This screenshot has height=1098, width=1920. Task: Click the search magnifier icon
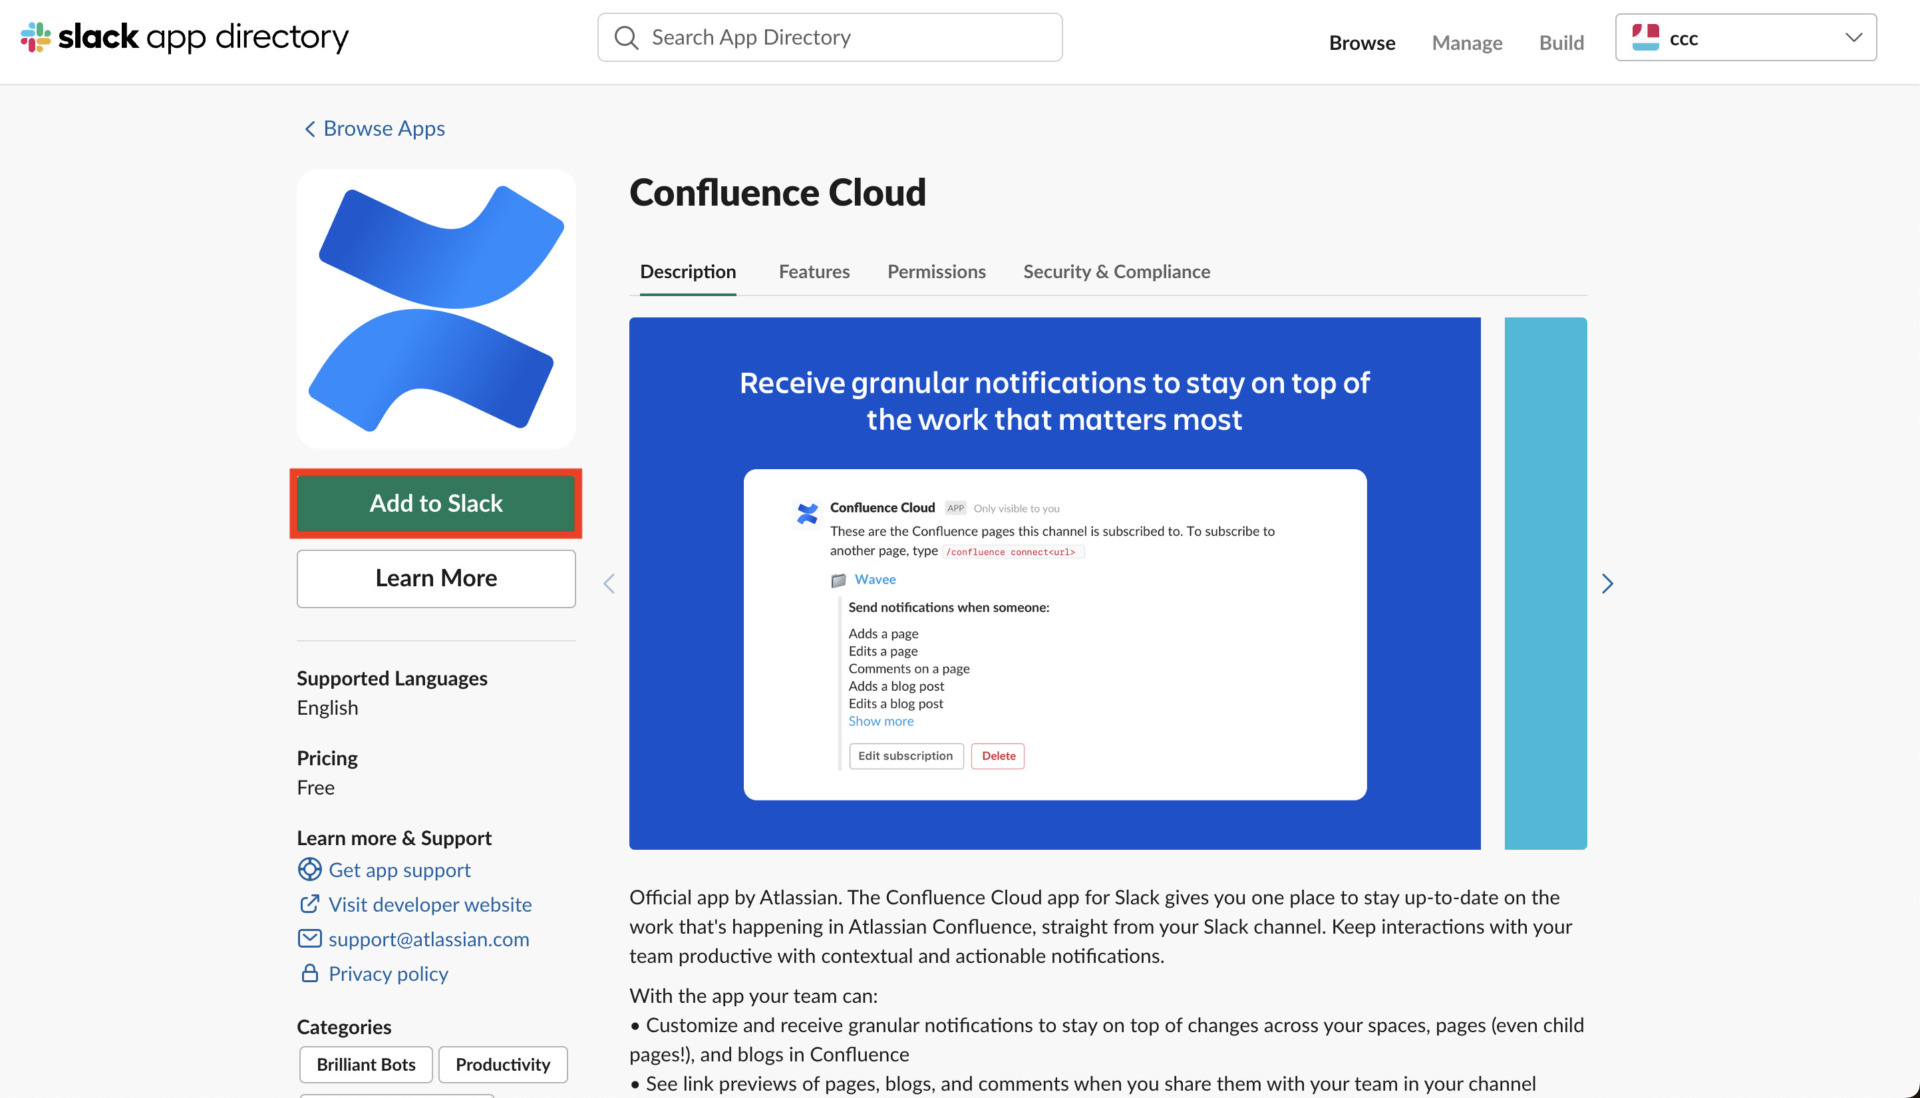(626, 38)
